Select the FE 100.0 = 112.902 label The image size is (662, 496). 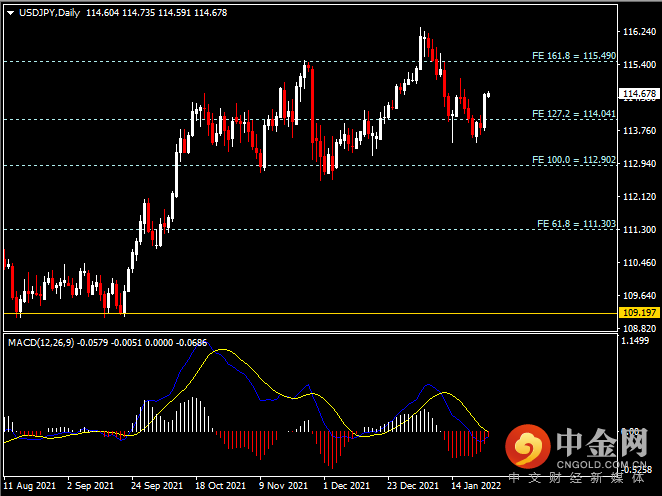pos(574,160)
